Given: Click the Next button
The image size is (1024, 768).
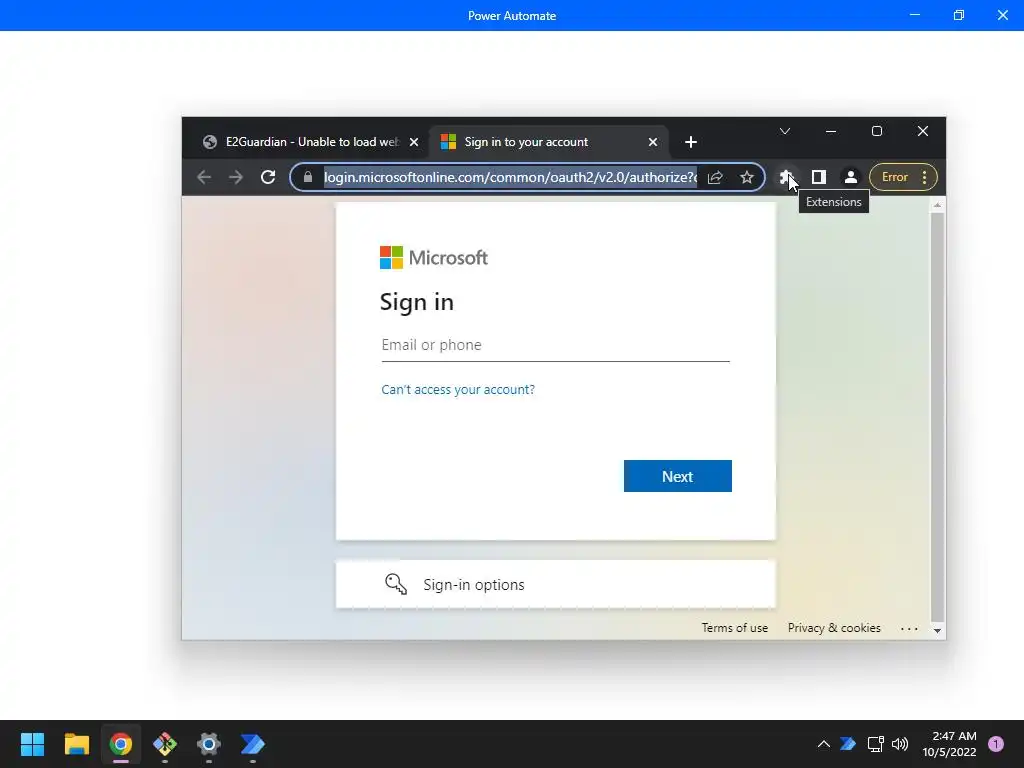Looking at the screenshot, I should [677, 476].
